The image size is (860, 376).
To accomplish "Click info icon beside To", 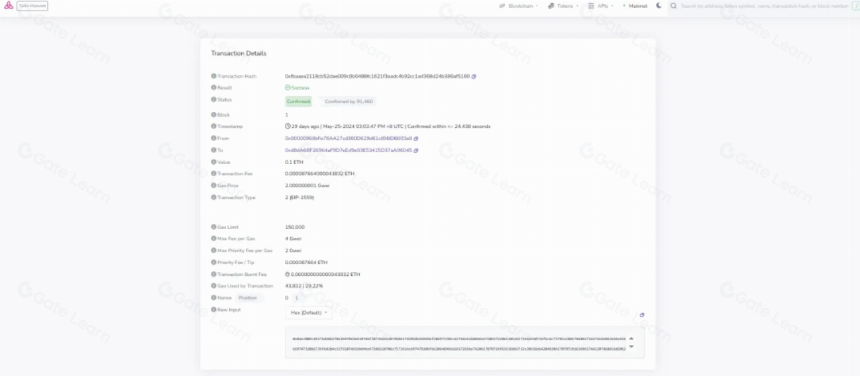I will 214,150.
